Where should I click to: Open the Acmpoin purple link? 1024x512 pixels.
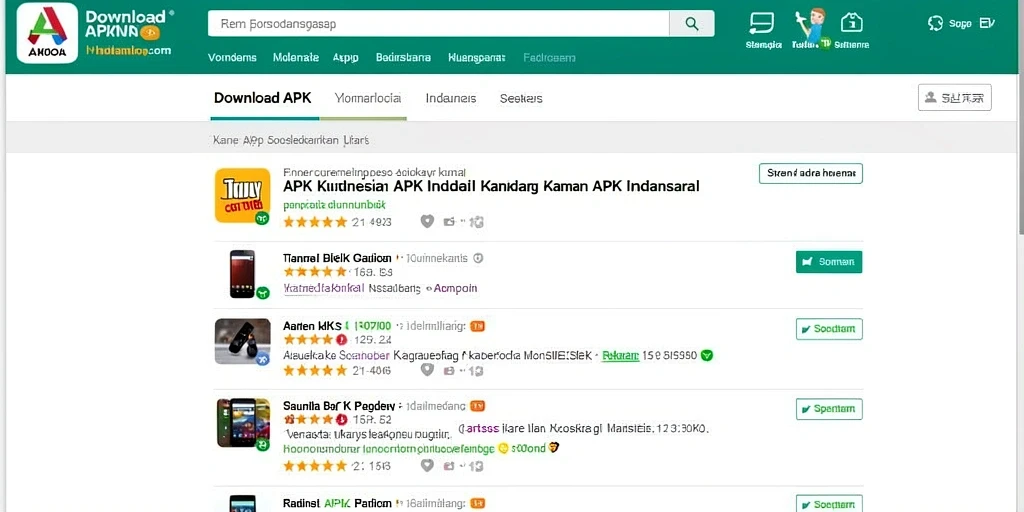click(x=456, y=287)
